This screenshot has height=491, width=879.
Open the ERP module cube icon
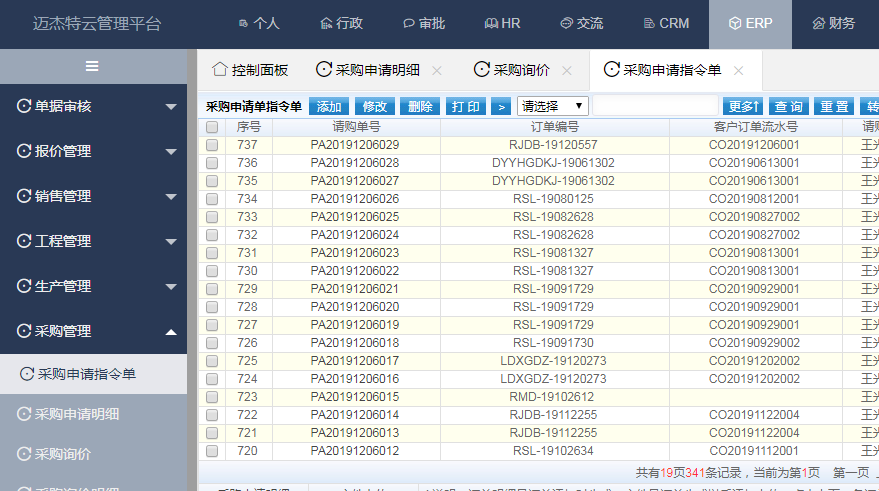tap(735, 23)
